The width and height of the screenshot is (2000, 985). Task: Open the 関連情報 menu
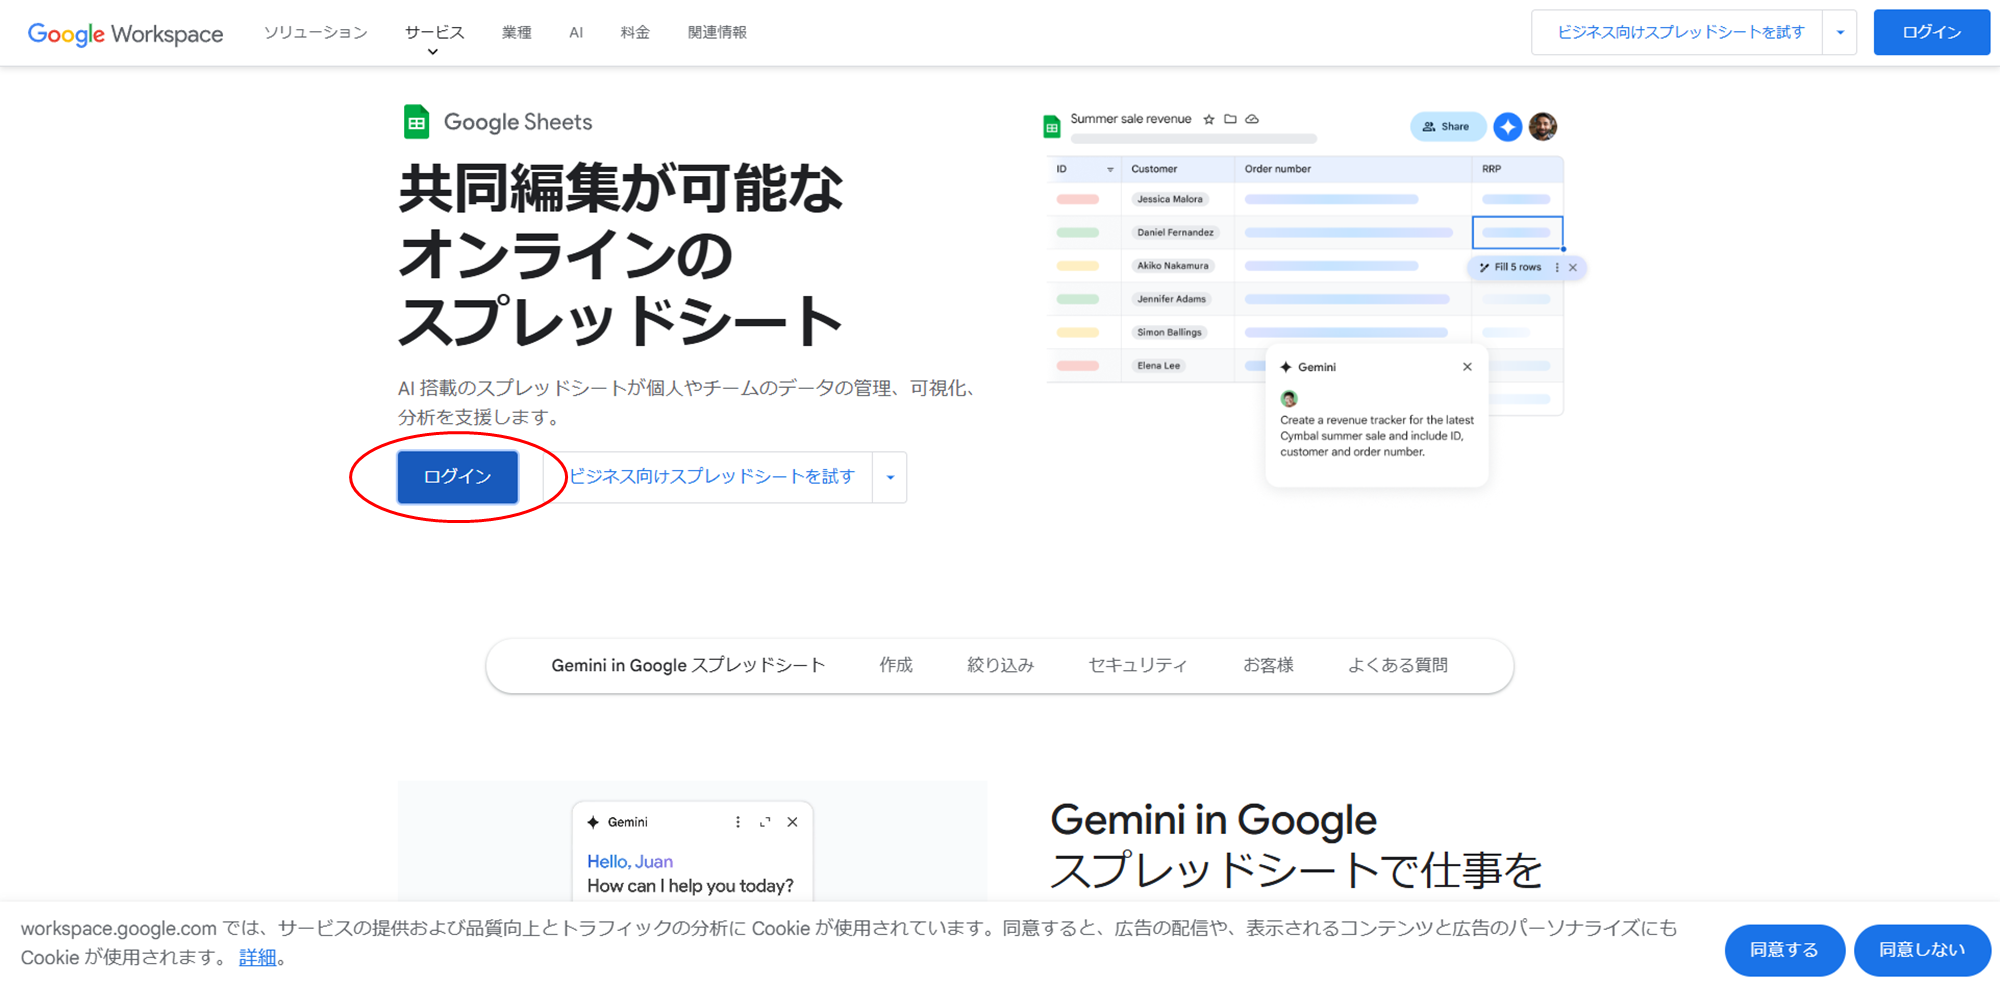717,33
